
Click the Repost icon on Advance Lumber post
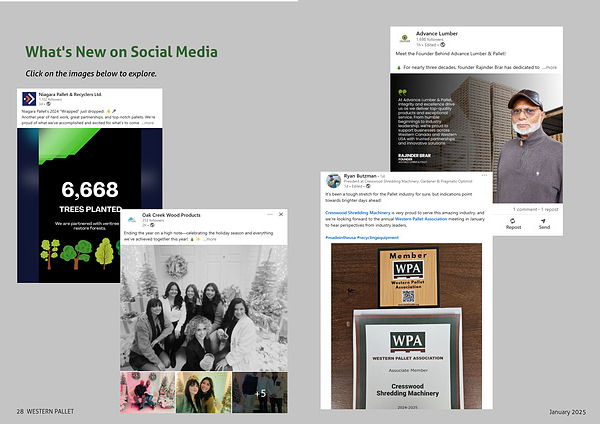513,224
